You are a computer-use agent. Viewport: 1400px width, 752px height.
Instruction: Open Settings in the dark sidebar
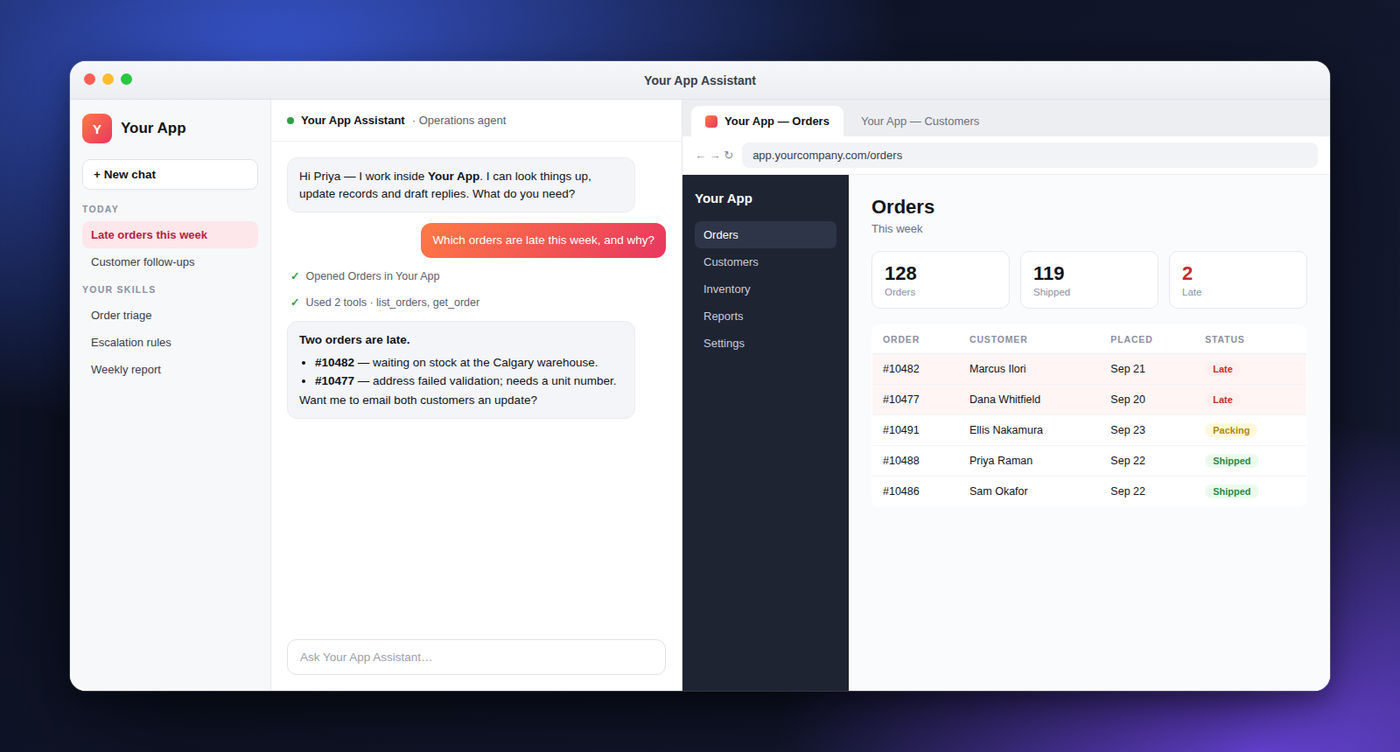coord(766,343)
